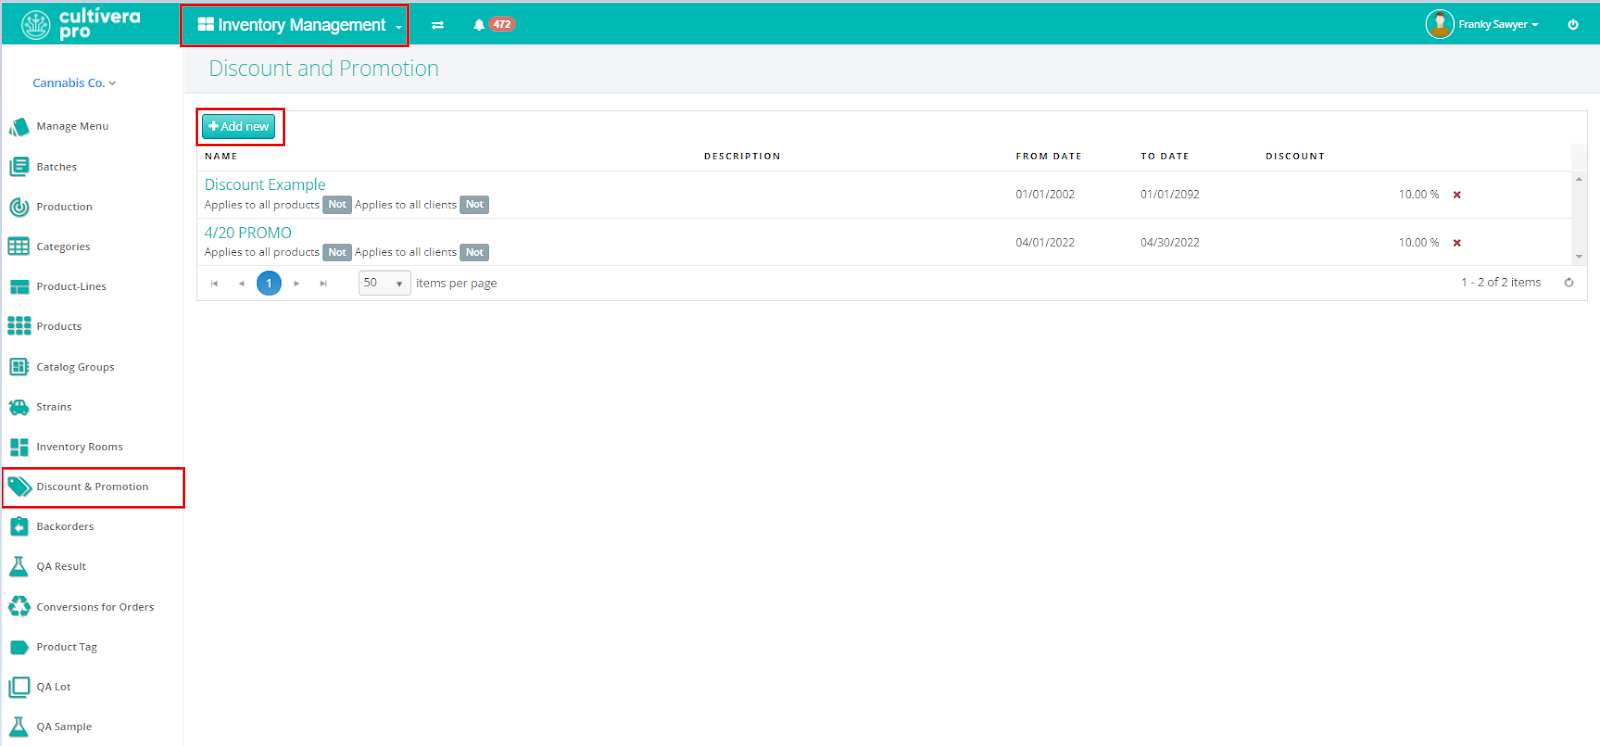This screenshot has width=1600, height=746.
Task: Click the switch arrows icon in header
Action: [437, 25]
